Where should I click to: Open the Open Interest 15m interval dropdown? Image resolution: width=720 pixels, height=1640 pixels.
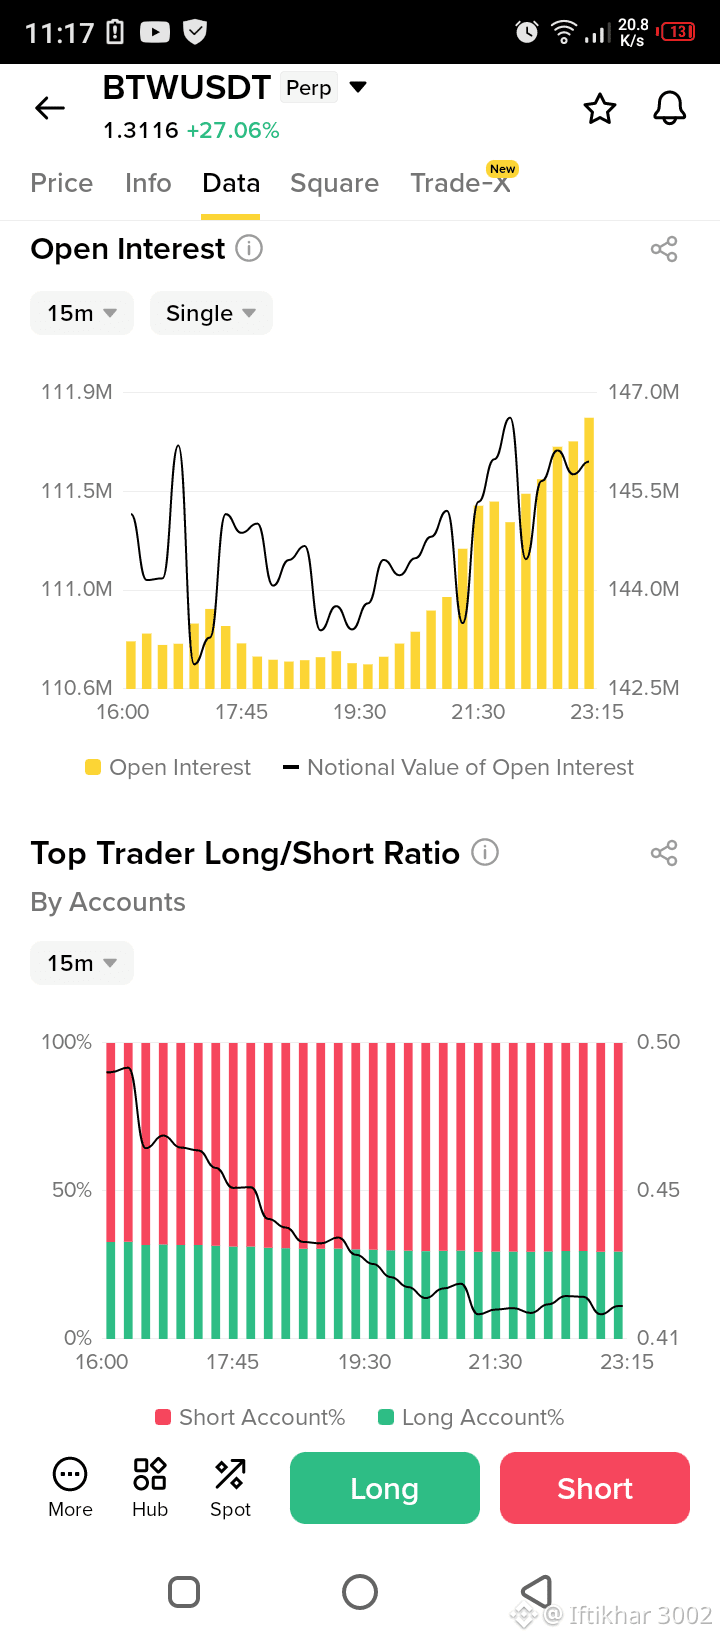pyautogui.click(x=82, y=313)
